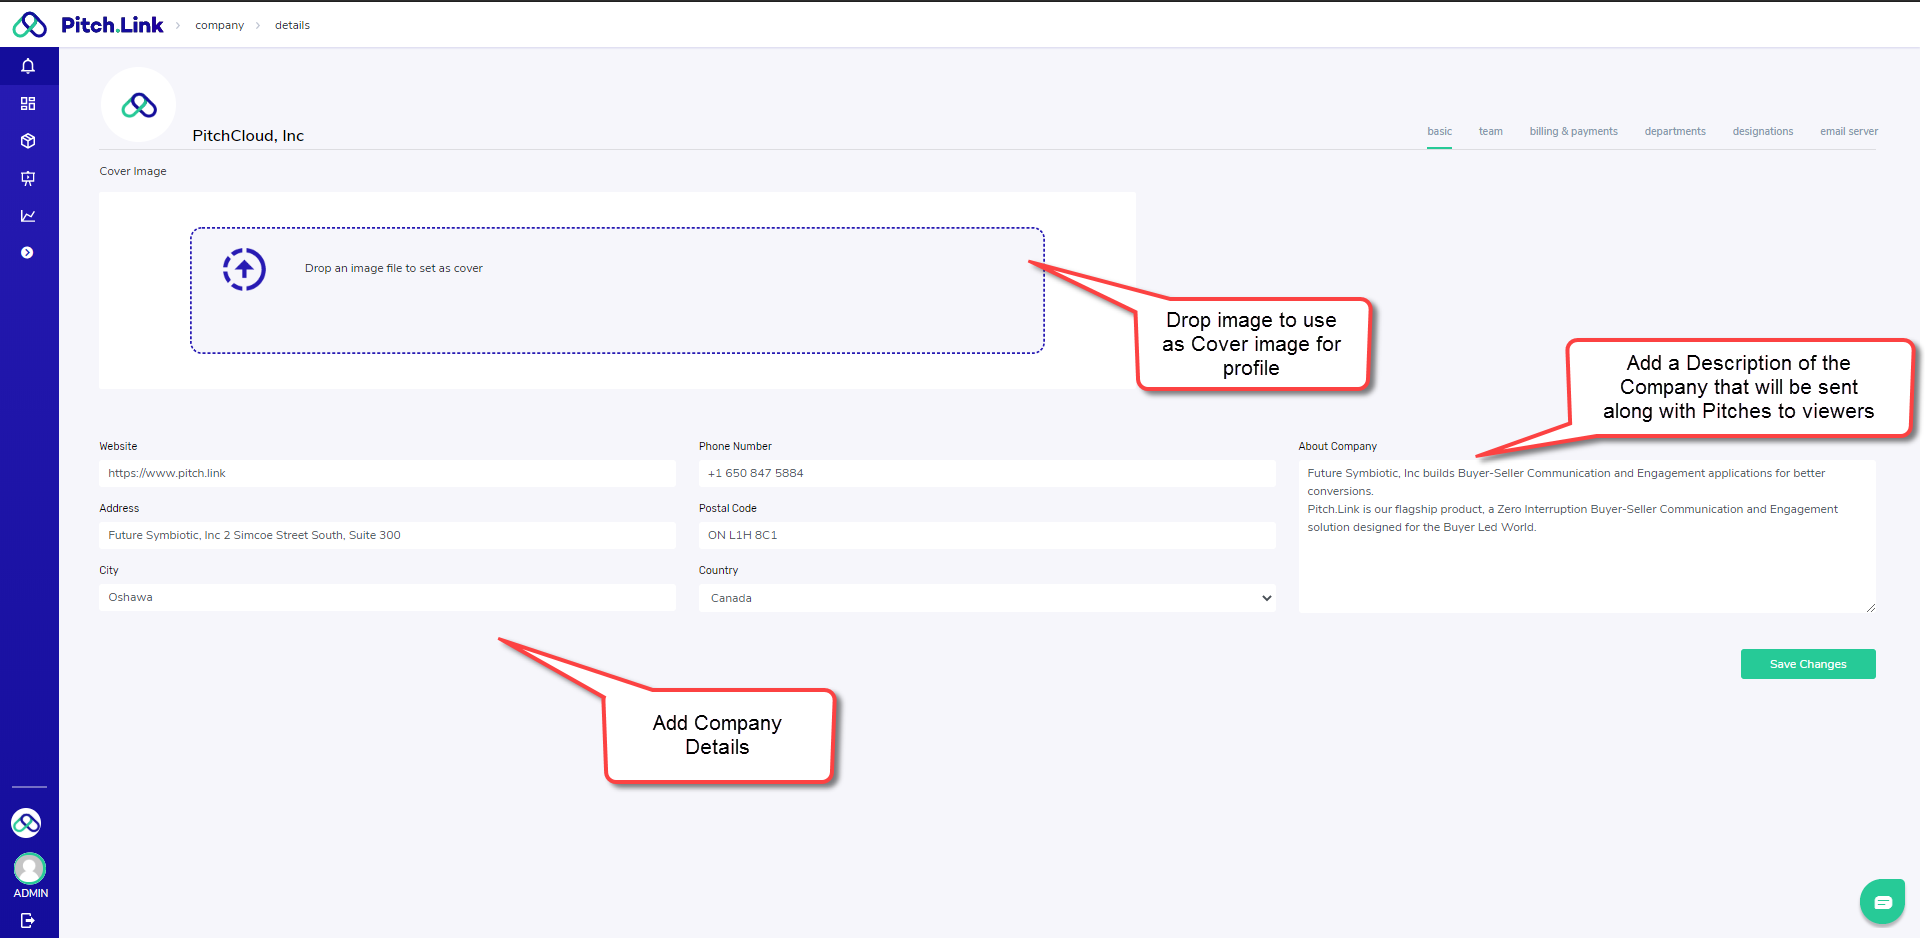
Task: Open the analytics line chart icon
Action: click(28, 216)
